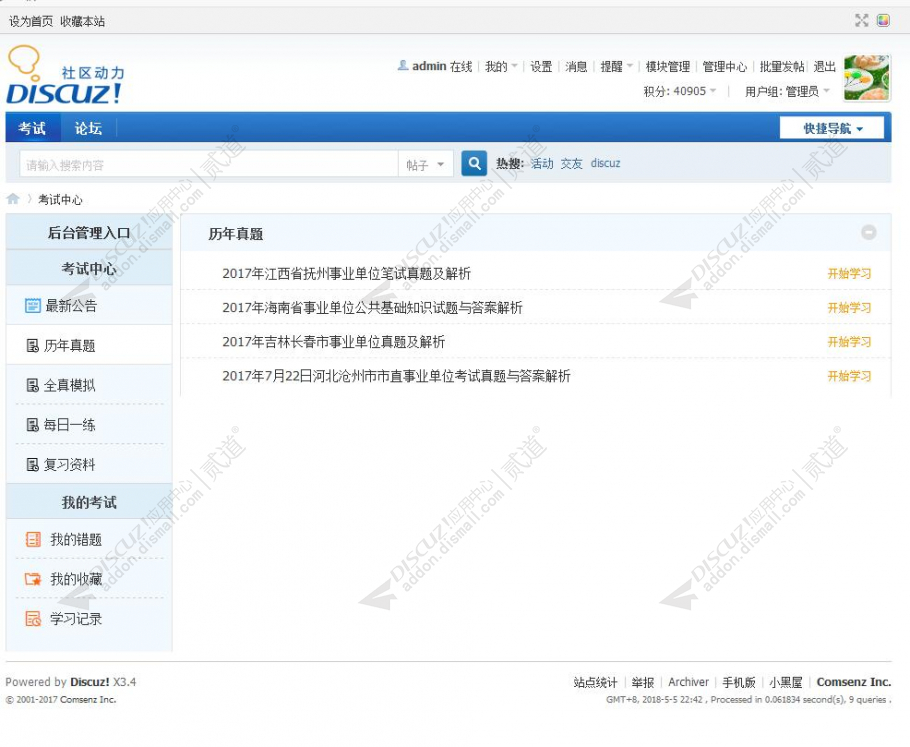The width and height of the screenshot is (910, 747).
Task: Switch to the 考试 nav tab
Action: tap(32, 128)
